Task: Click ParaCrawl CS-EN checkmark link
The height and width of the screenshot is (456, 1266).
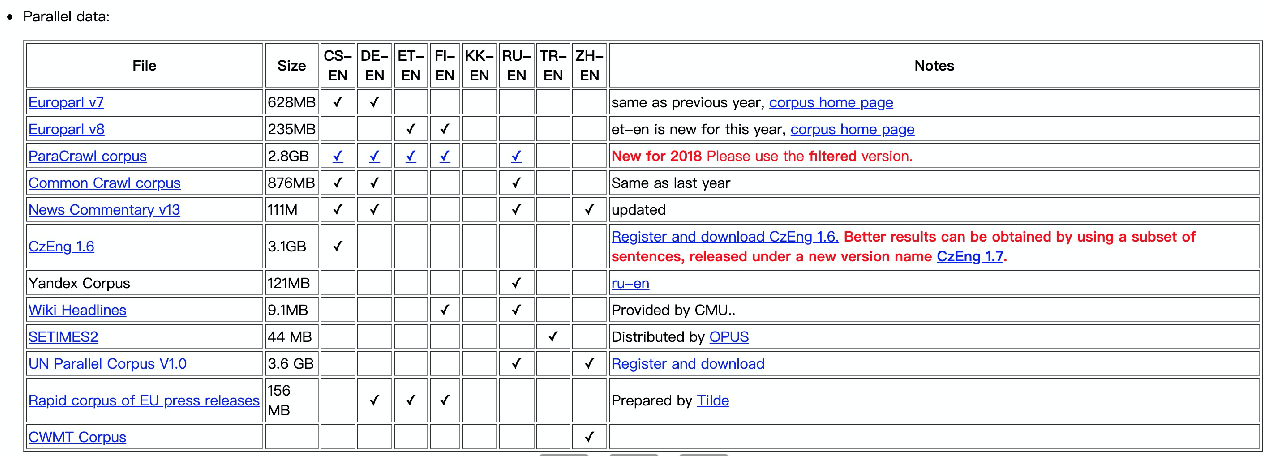Action: [x=338, y=156]
